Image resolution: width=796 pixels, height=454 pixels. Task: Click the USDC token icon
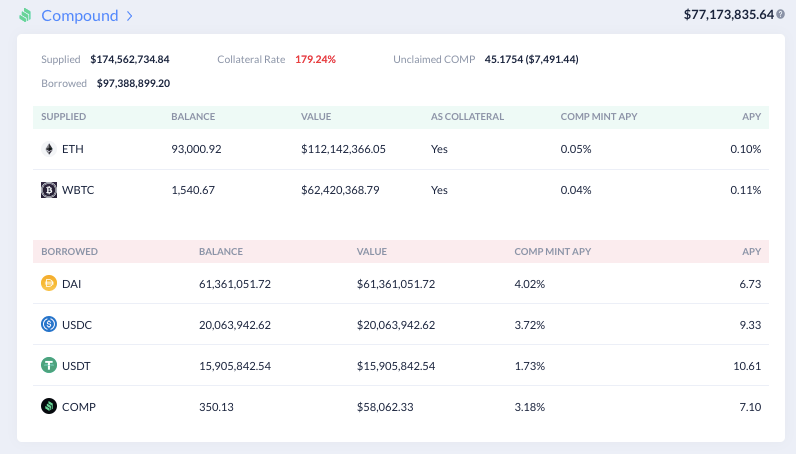(49, 324)
